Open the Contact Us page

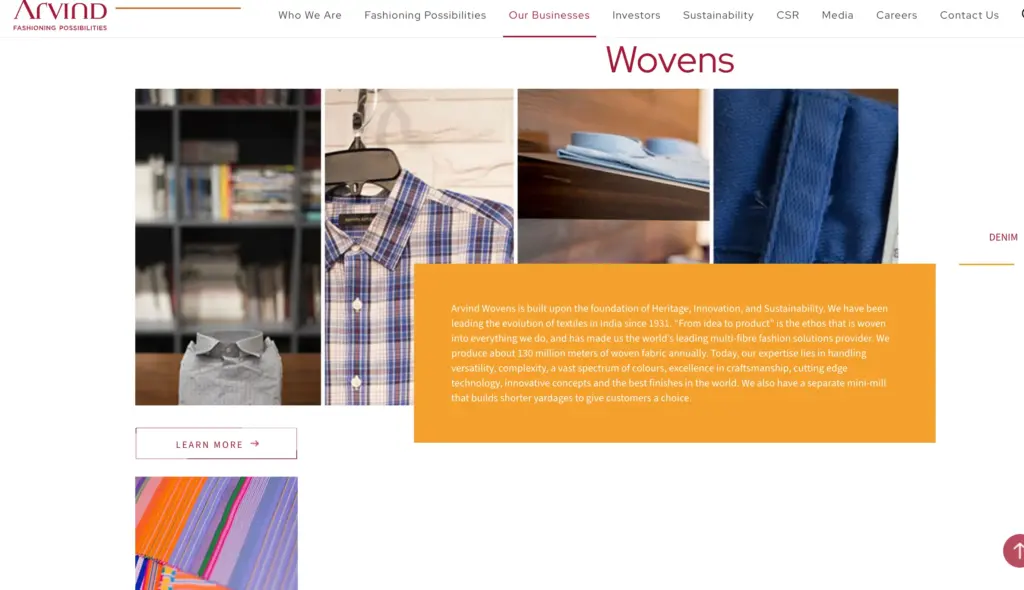tap(969, 15)
